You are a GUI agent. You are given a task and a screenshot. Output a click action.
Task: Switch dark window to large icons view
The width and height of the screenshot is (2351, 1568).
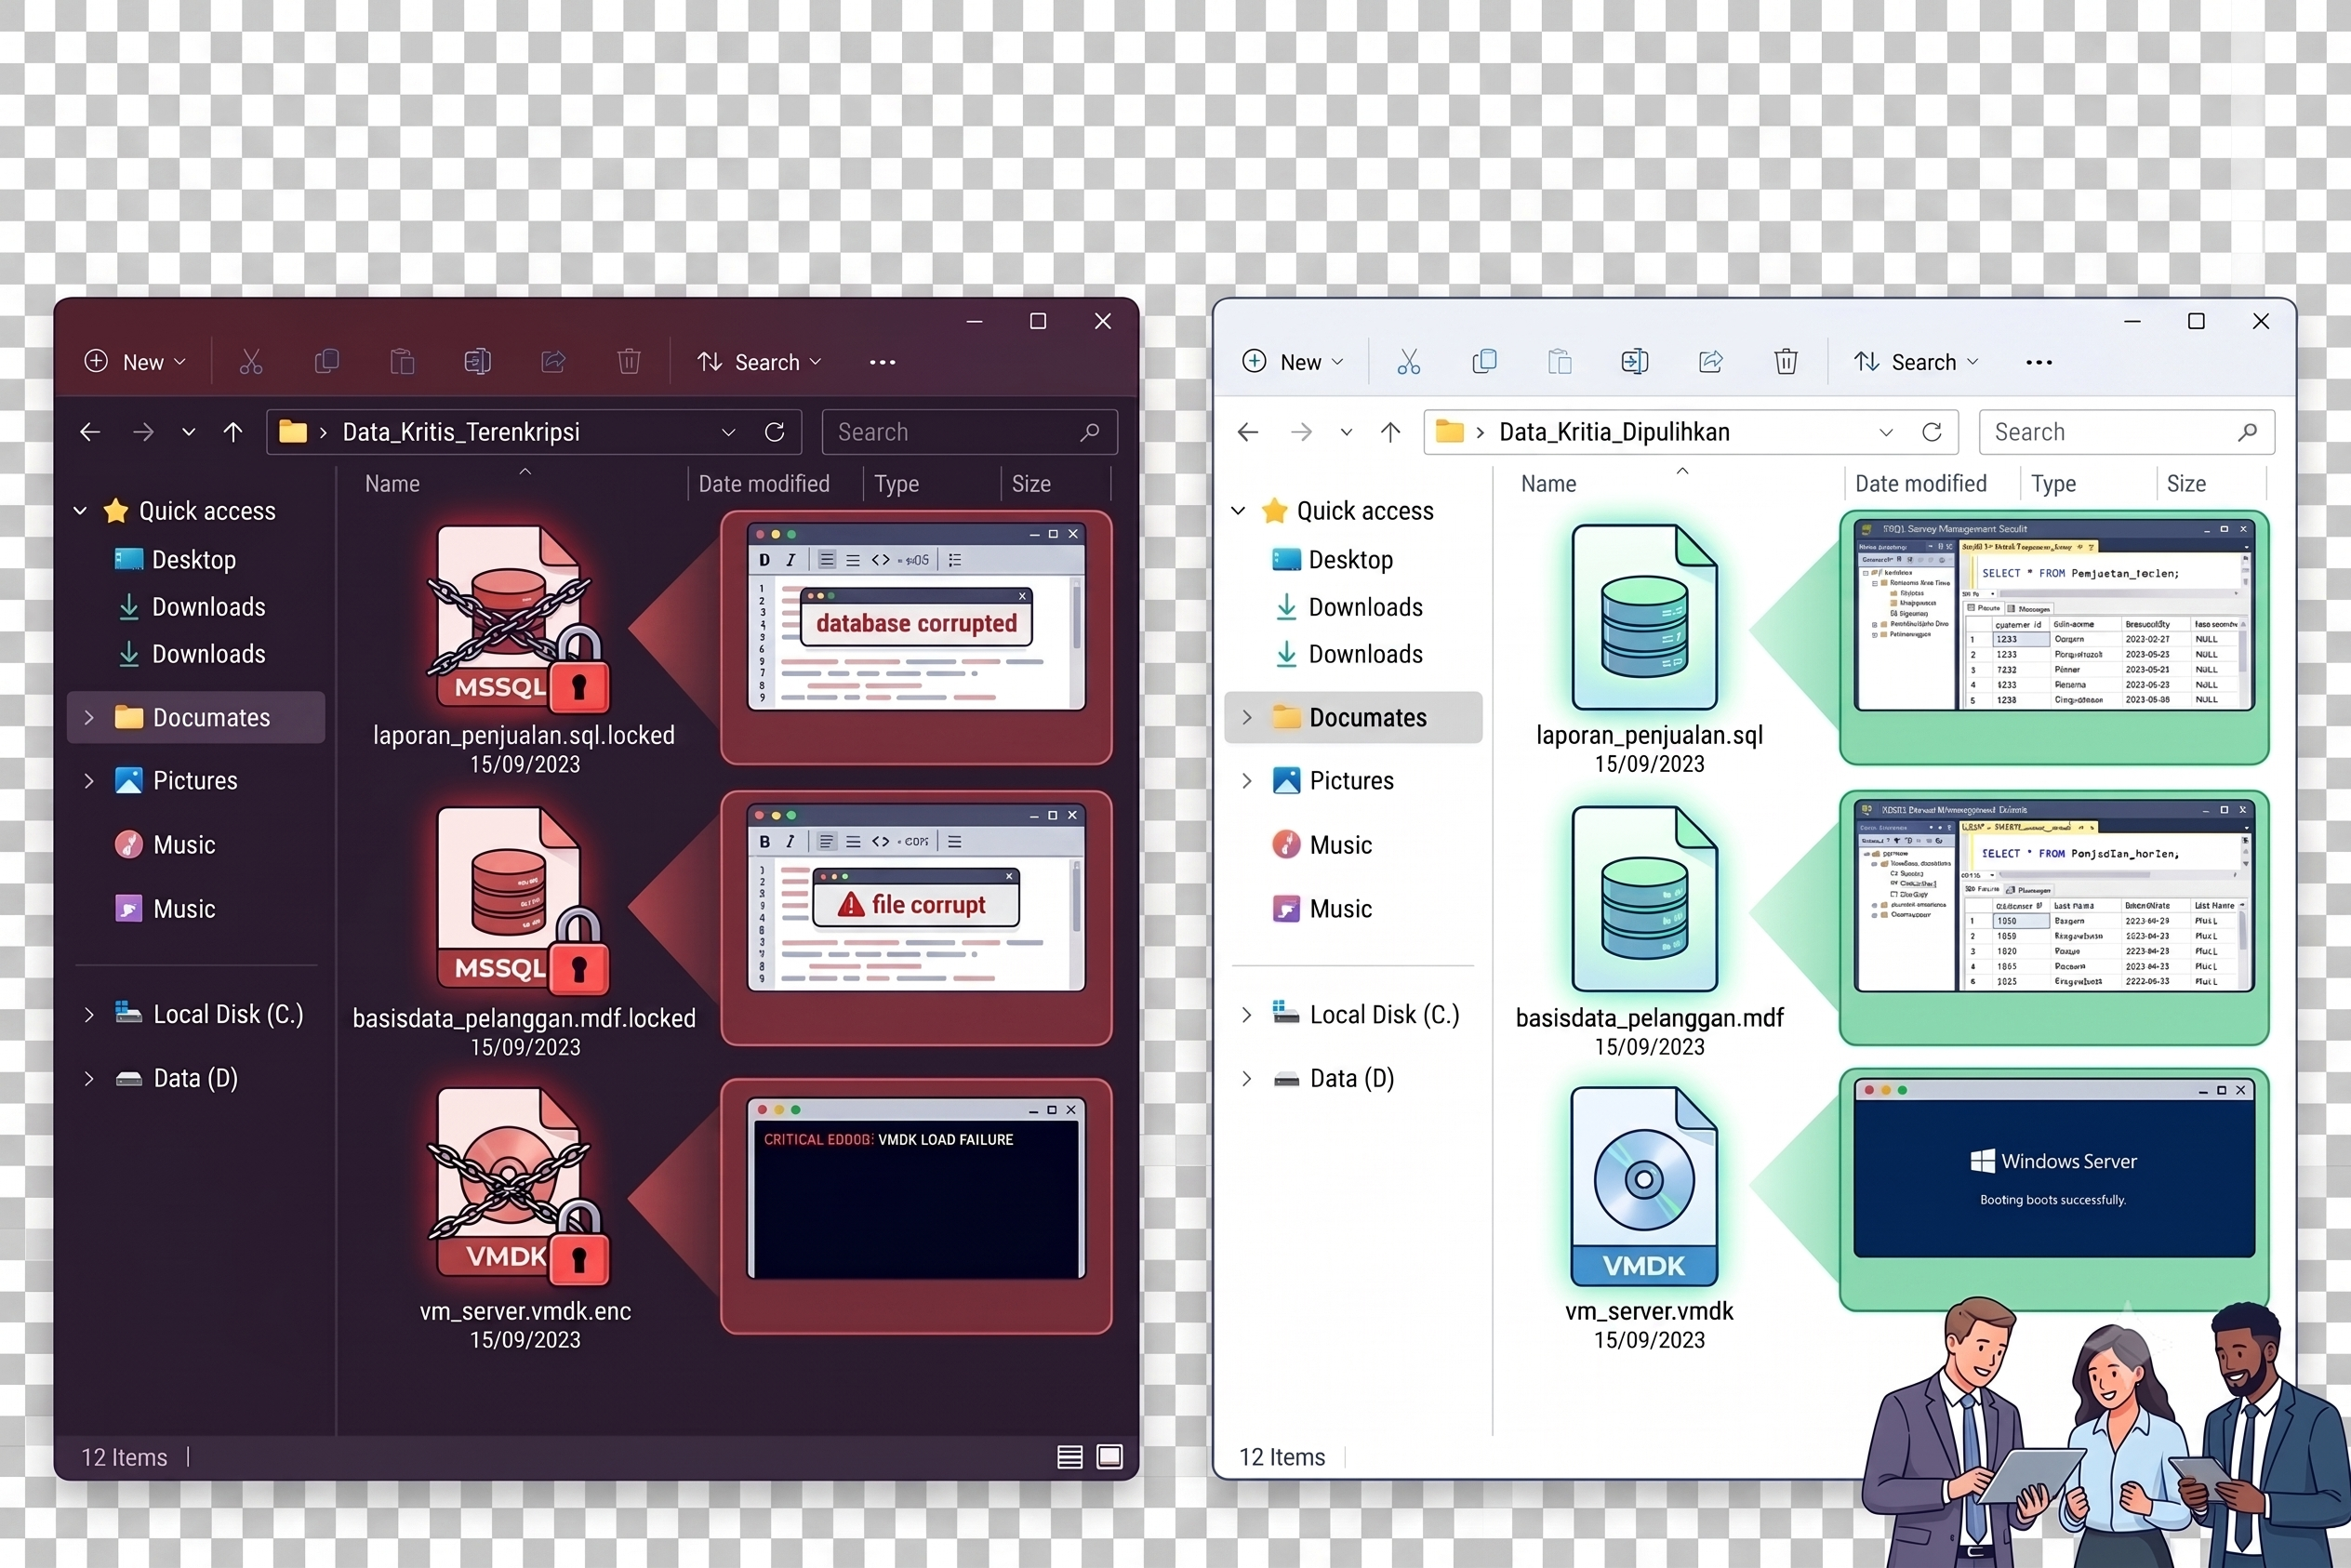(1110, 1457)
